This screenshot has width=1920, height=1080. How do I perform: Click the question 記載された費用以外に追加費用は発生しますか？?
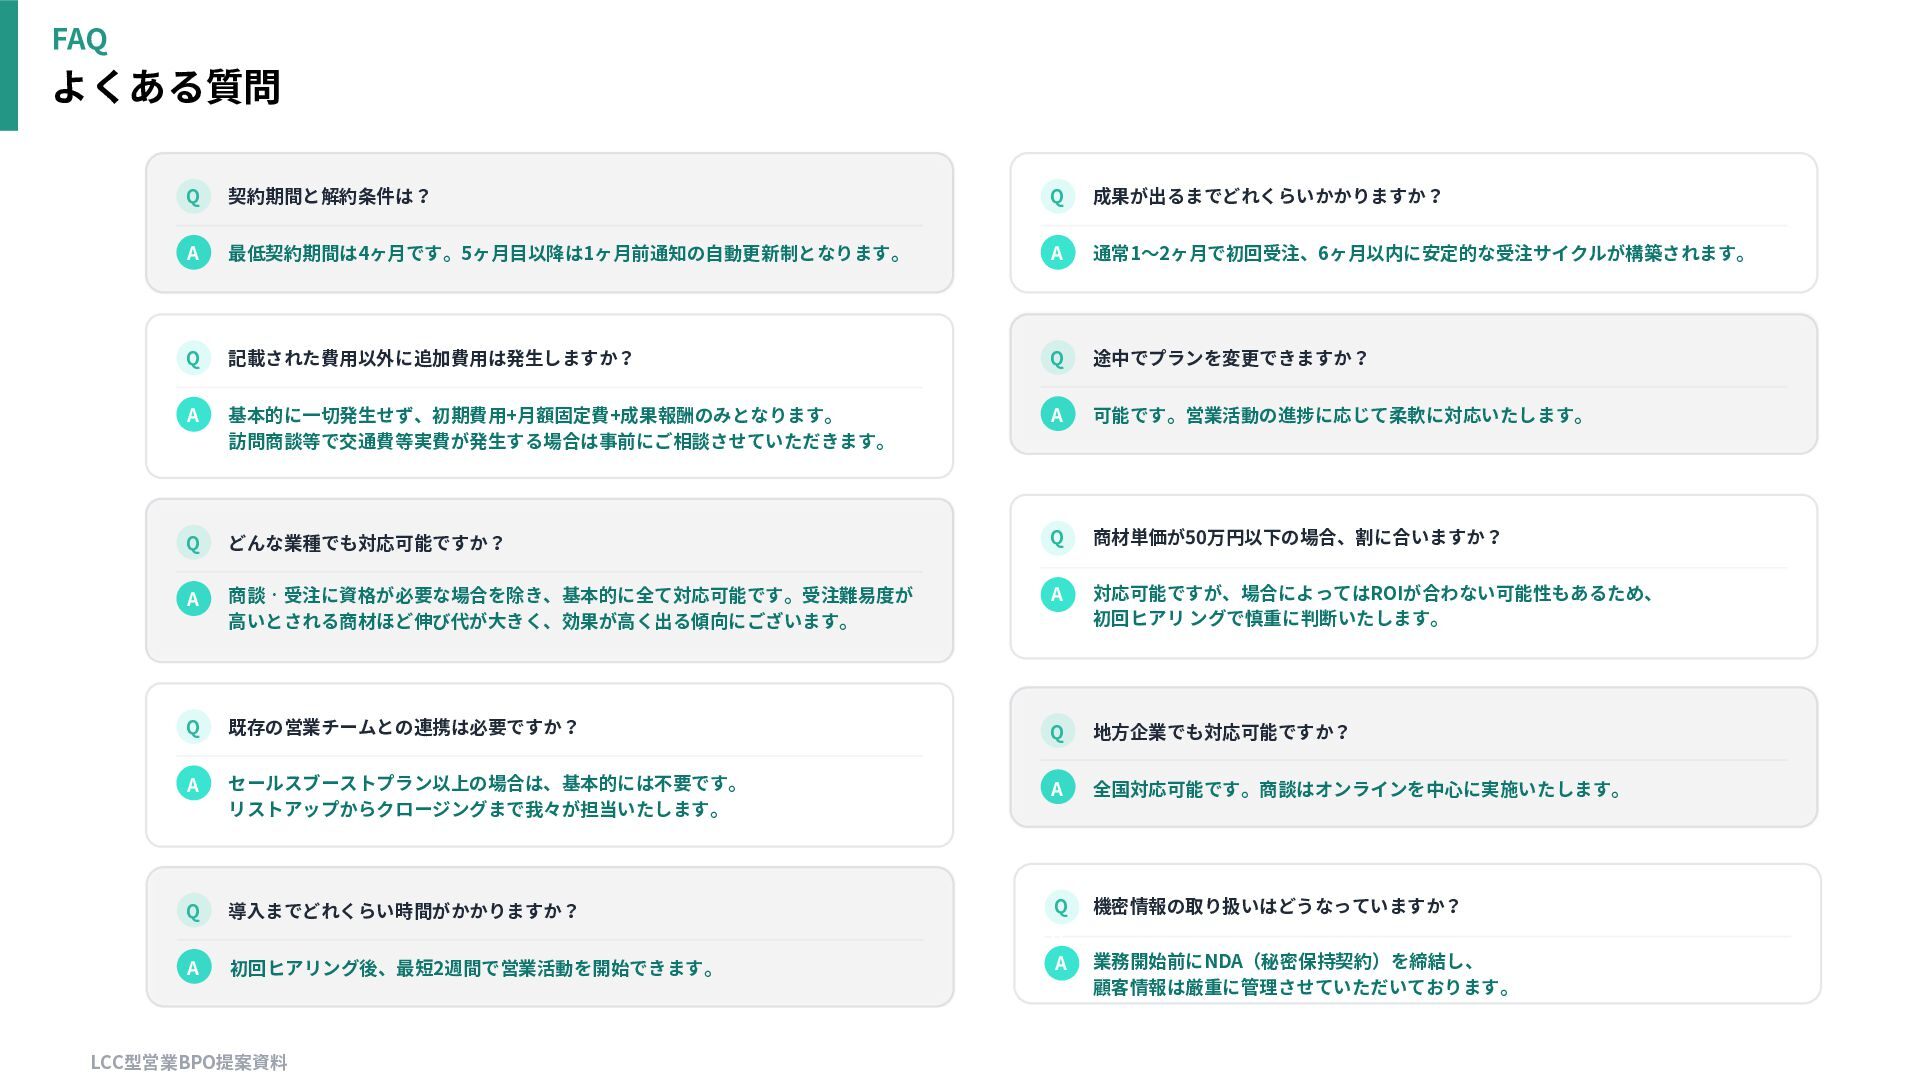coord(430,358)
